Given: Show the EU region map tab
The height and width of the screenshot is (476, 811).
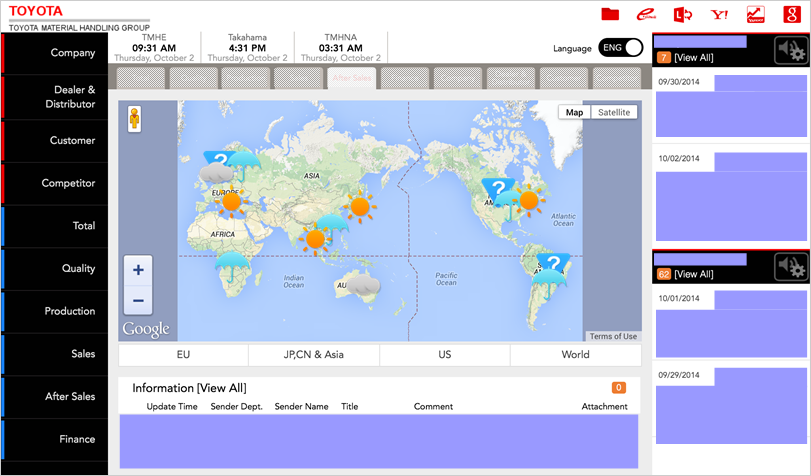Looking at the screenshot, I should coord(183,355).
